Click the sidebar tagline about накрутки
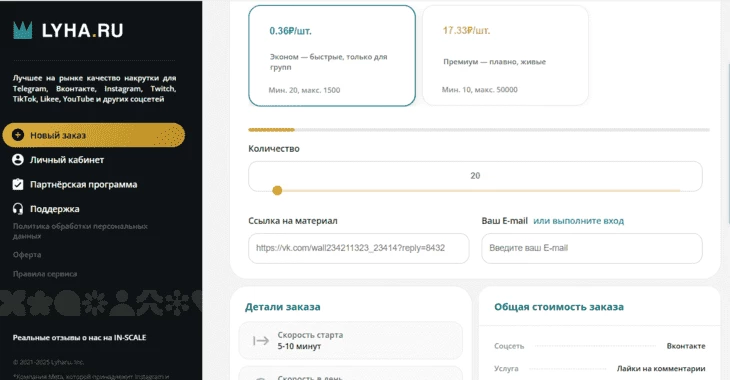Screen dimensions: 730x380 pos(94,88)
